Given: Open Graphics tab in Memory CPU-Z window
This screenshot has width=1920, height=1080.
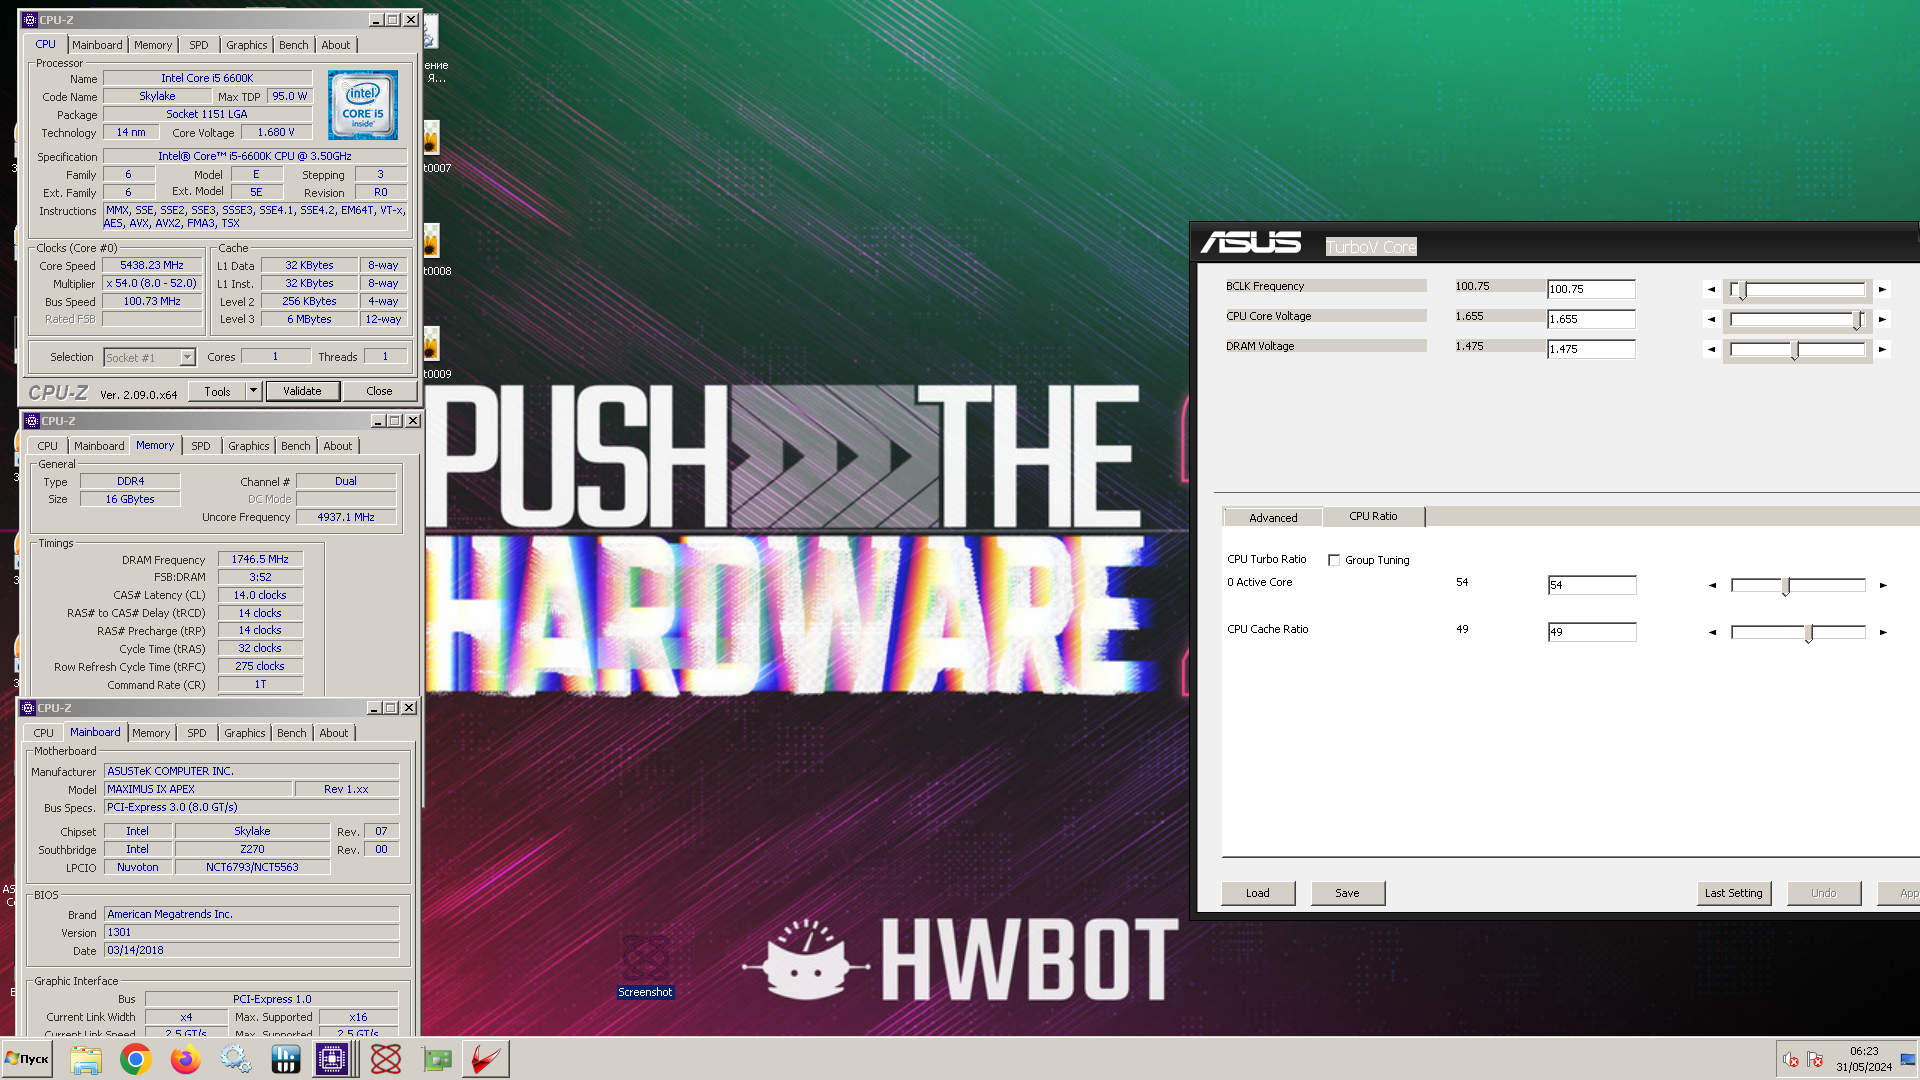Looking at the screenshot, I should tap(248, 446).
